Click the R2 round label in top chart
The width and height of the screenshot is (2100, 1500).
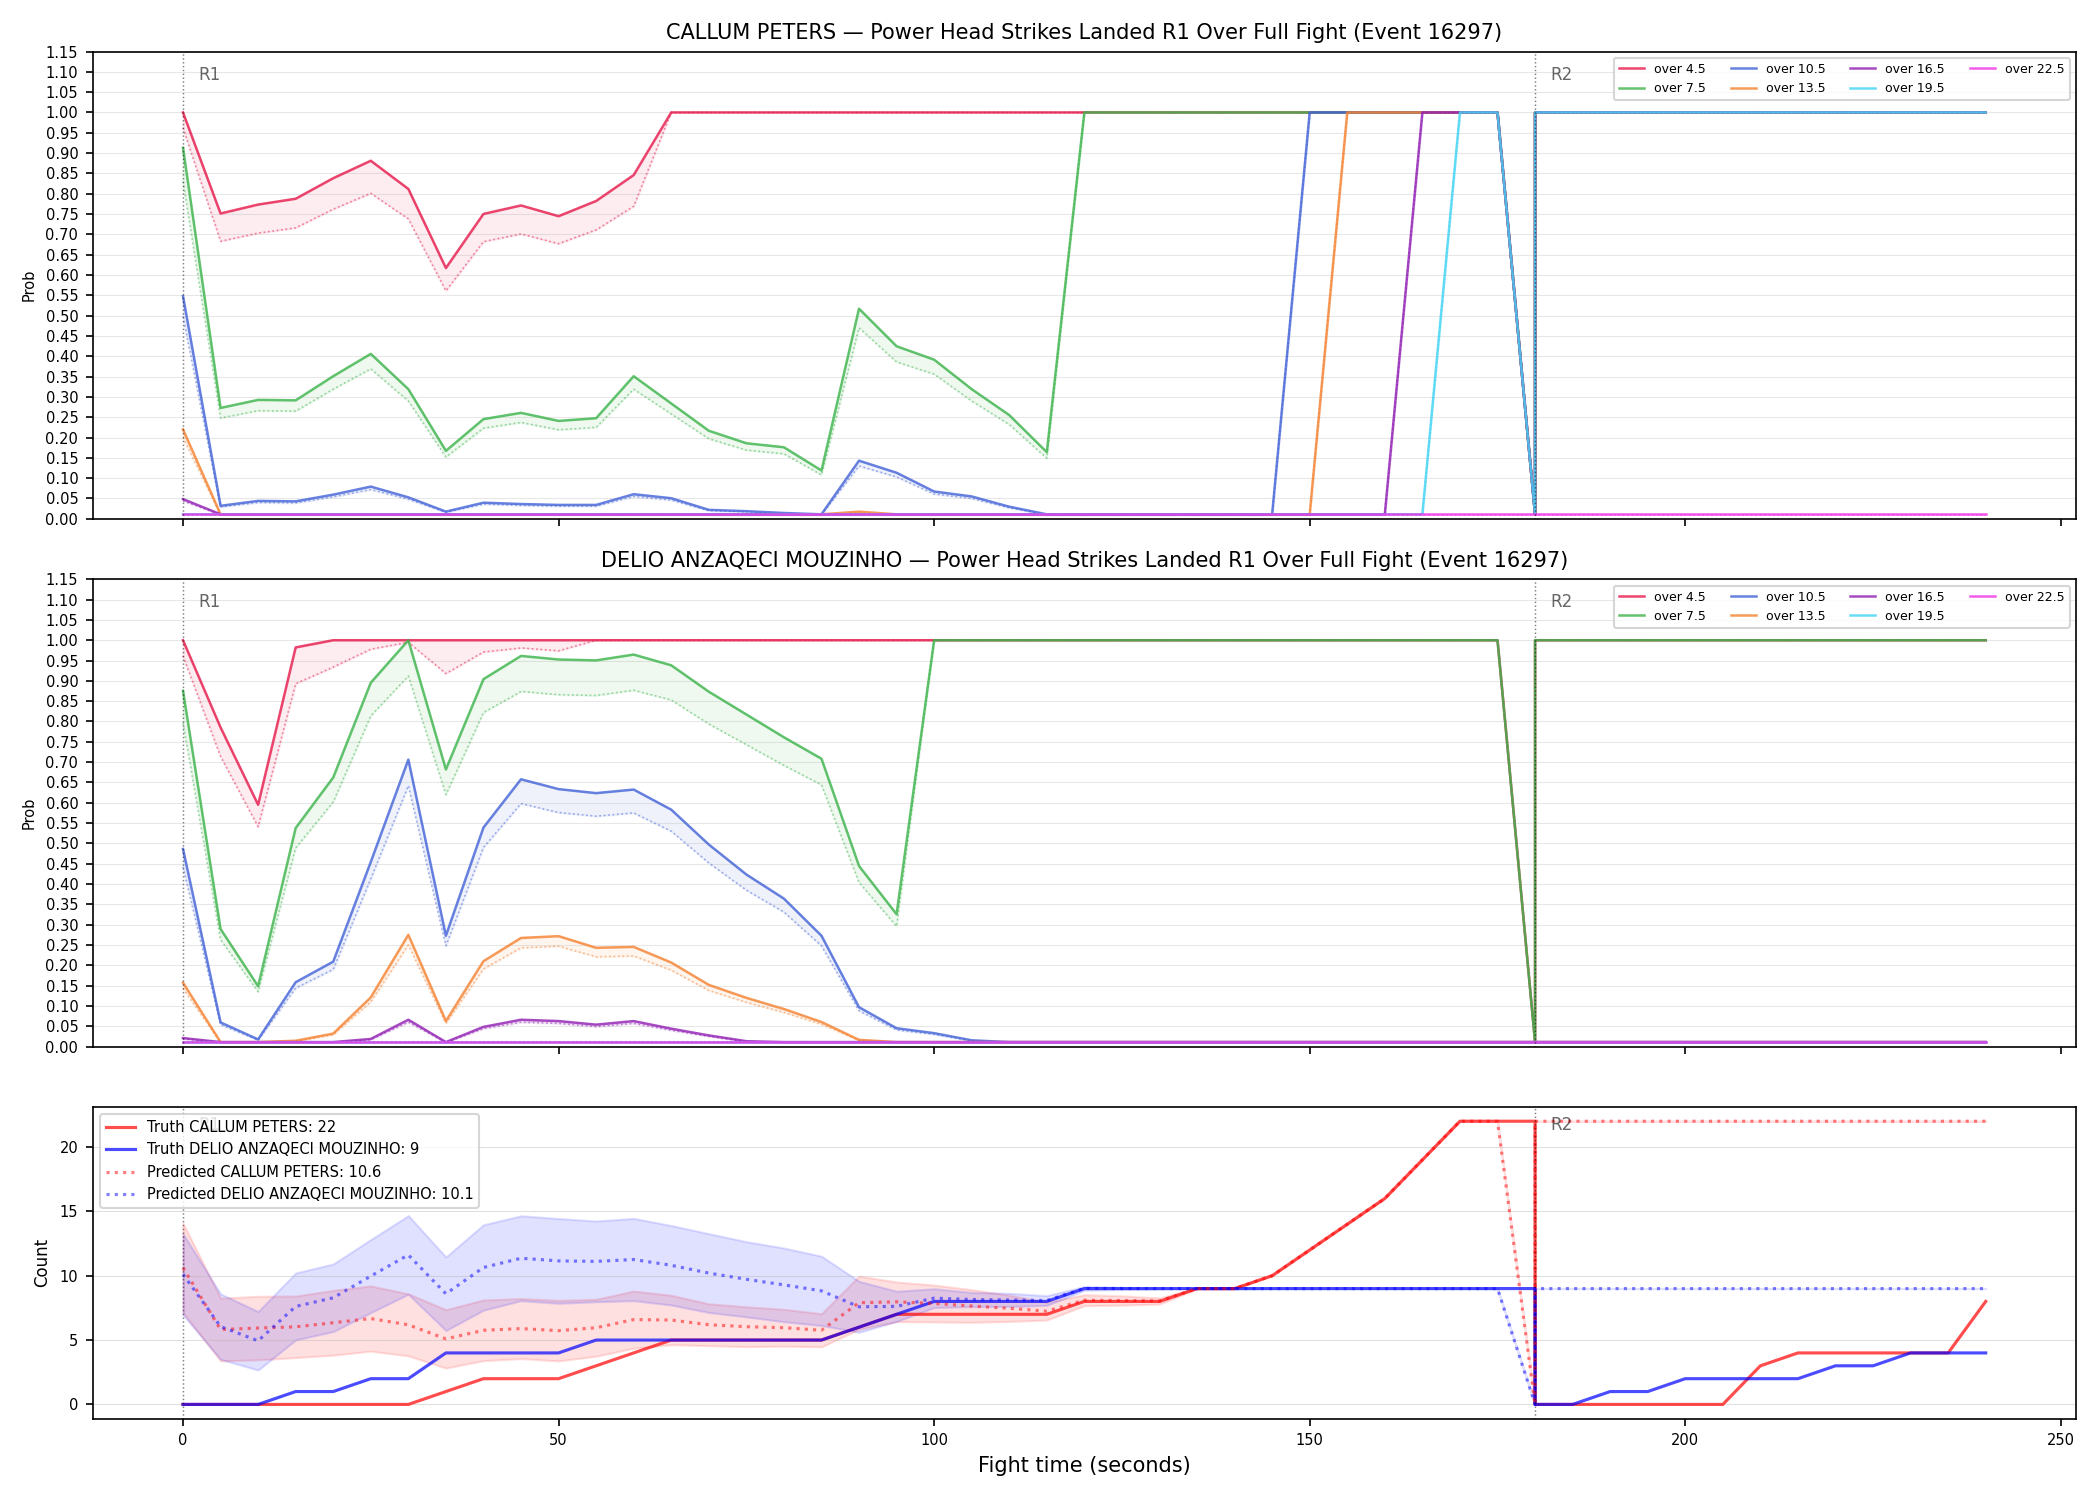click(x=1561, y=74)
